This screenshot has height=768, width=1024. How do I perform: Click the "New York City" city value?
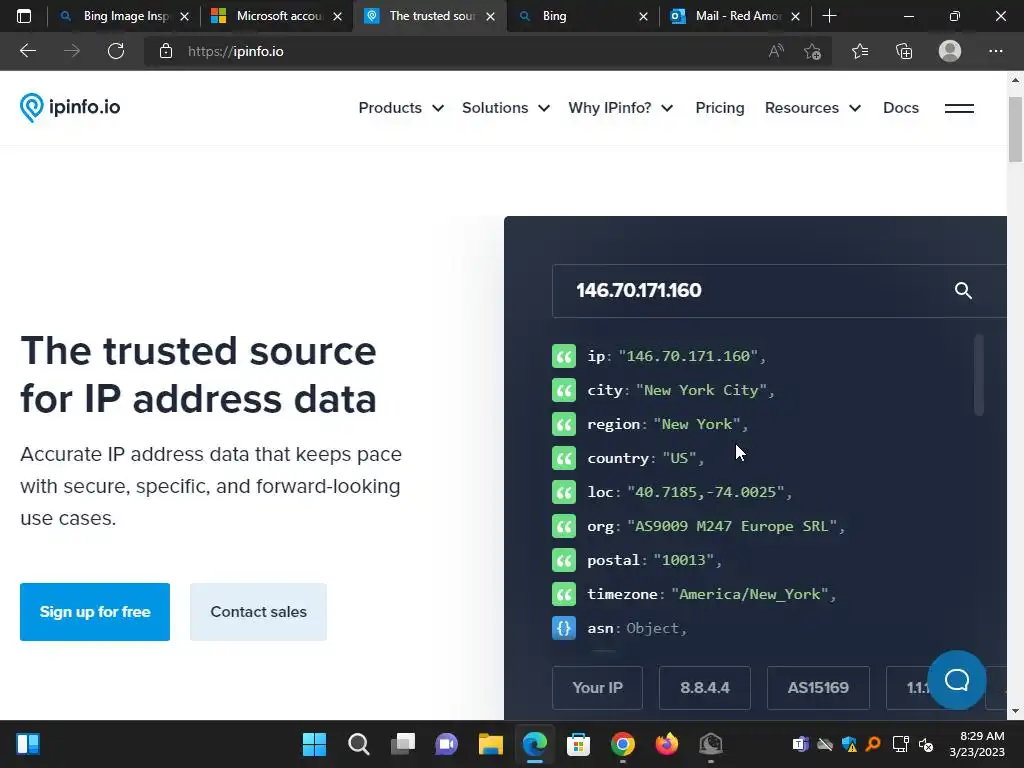701,391
